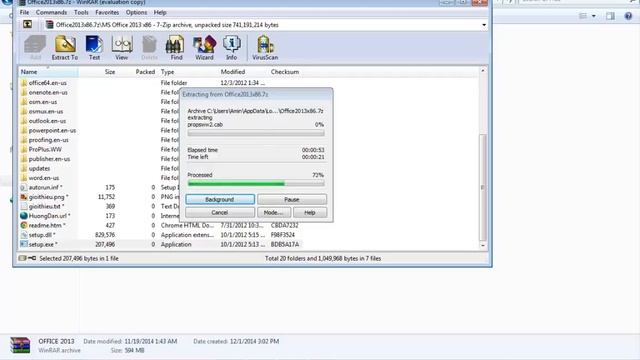Click the Background button
This screenshot has height=360, width=640.
(220, 199)
